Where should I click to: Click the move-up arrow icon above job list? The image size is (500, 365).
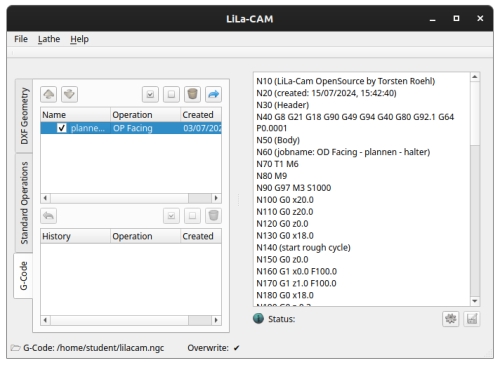[x=49, y=94]
